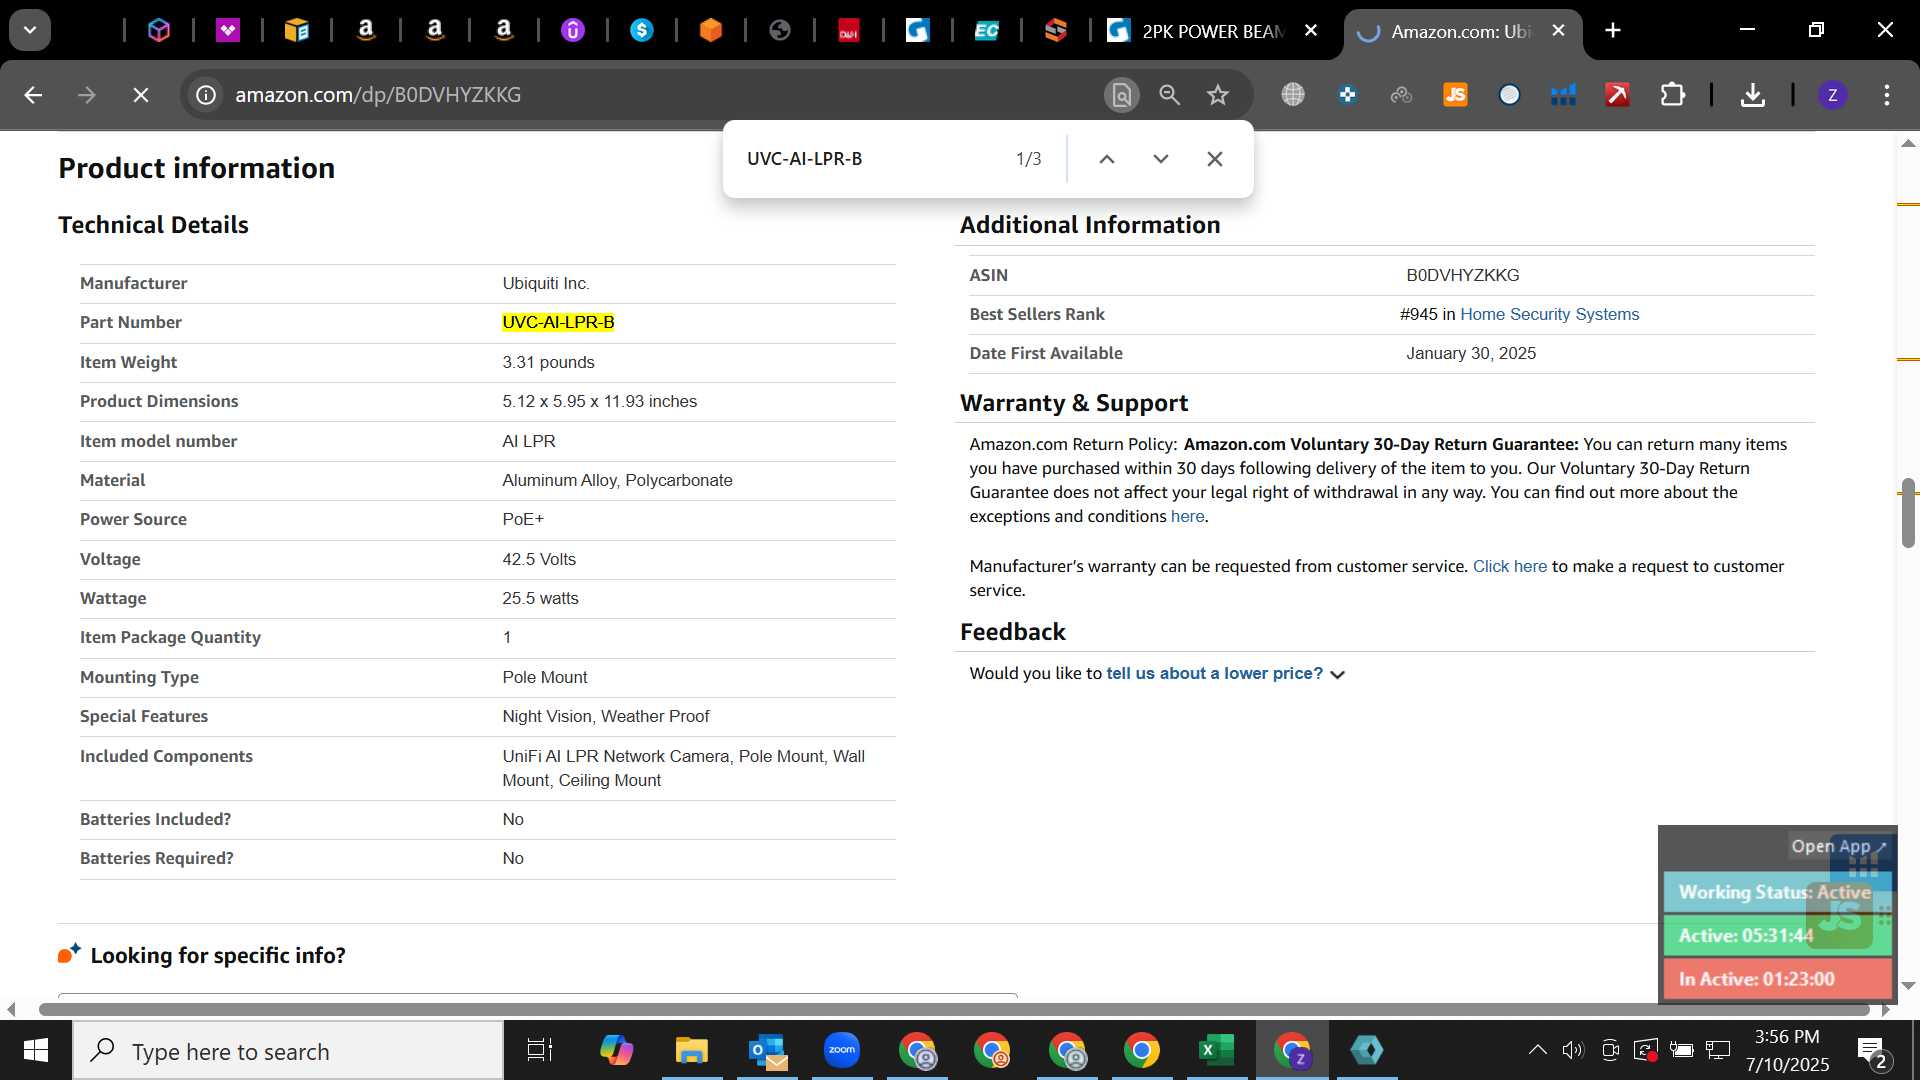Open Zoom from taskbar
1920x1080 pixels.
[x=842, y=1051]
